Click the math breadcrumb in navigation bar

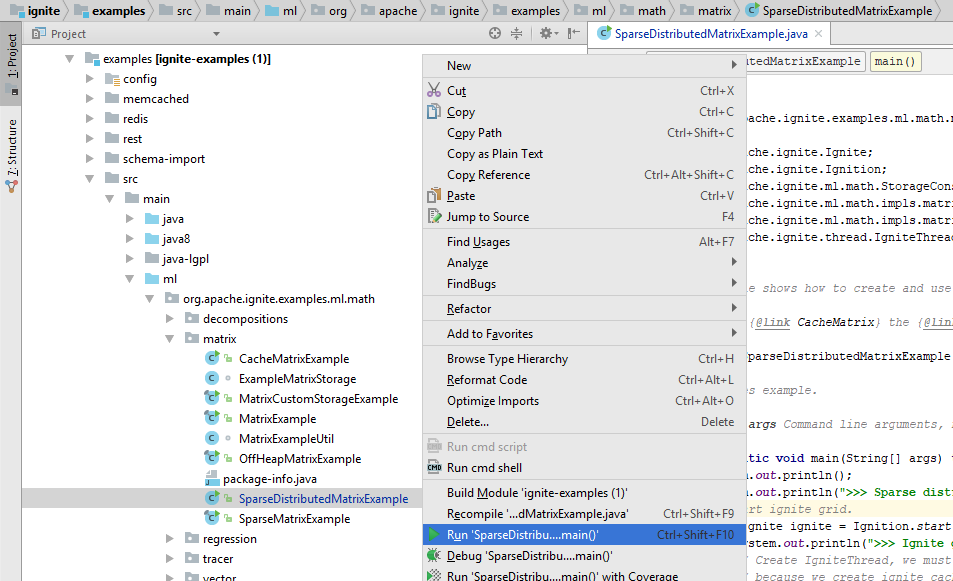coord(644,10)
